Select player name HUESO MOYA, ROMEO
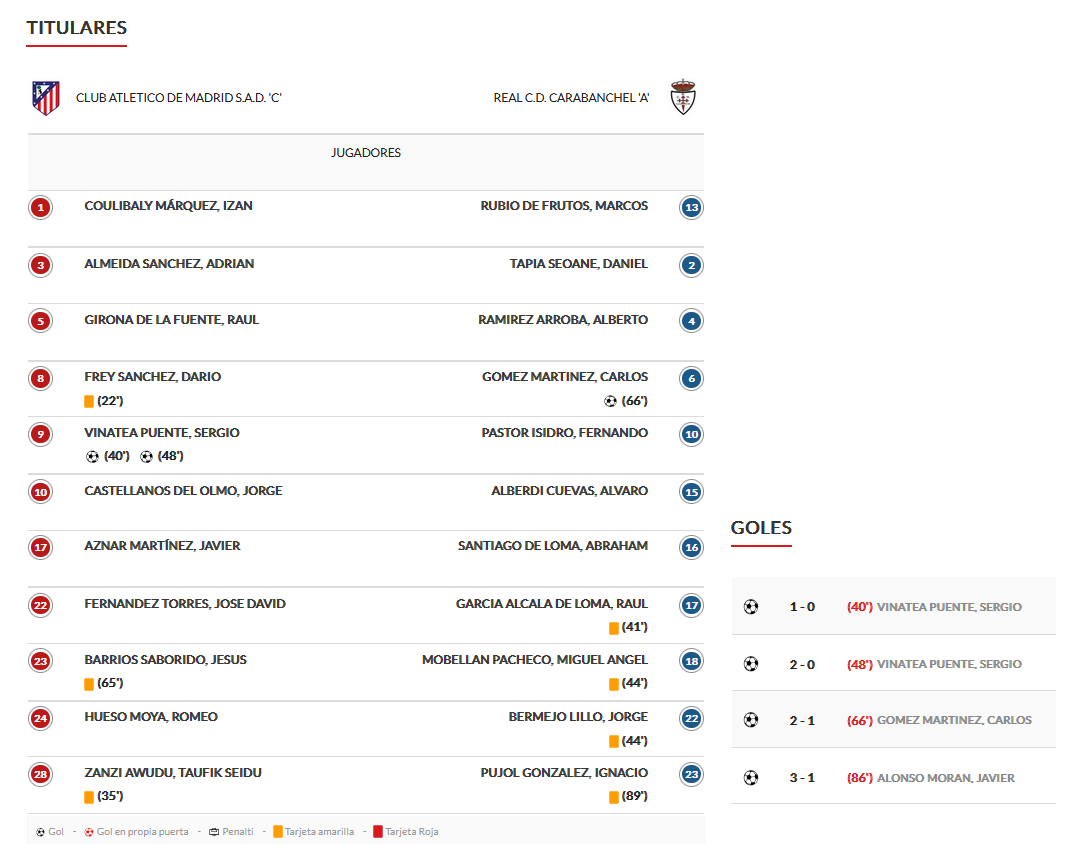 point(151,717)
